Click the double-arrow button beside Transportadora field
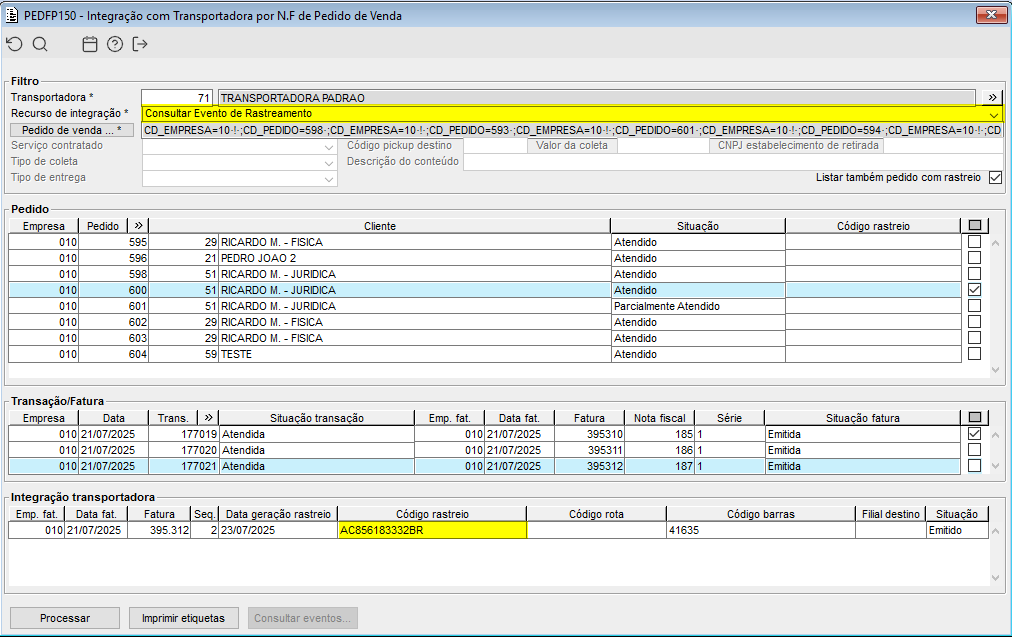This screenshot has width=1012, height=637. (991, 98)
